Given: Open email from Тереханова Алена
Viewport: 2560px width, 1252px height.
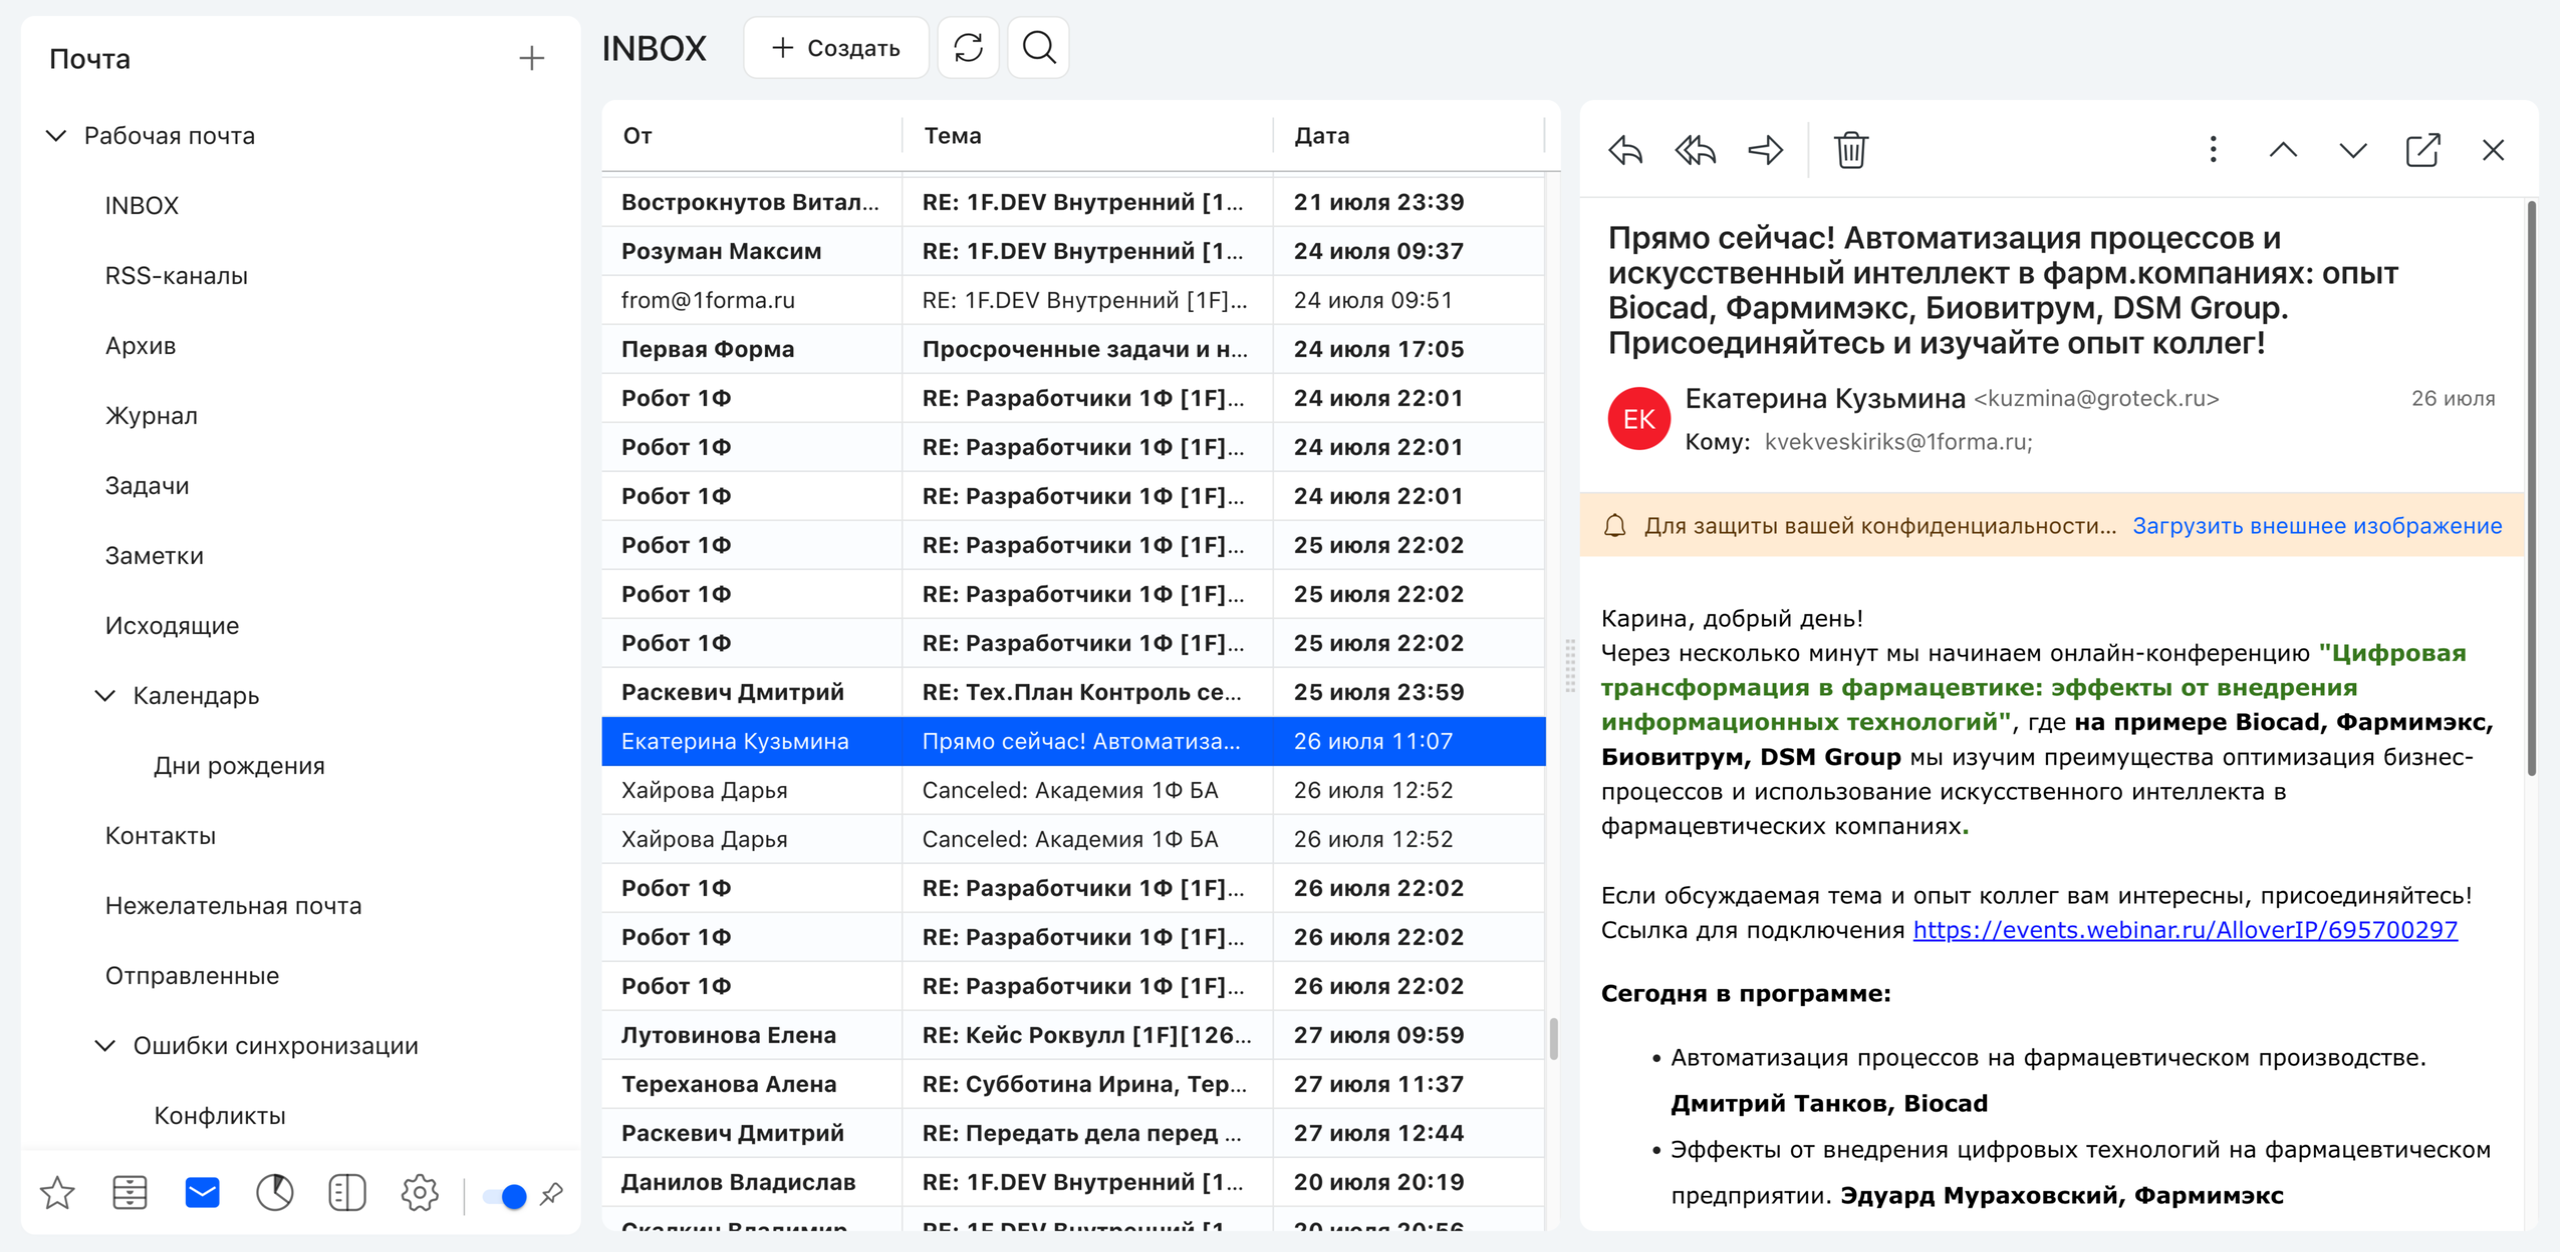Looking at the screenshot, I should (1073, 1084).
